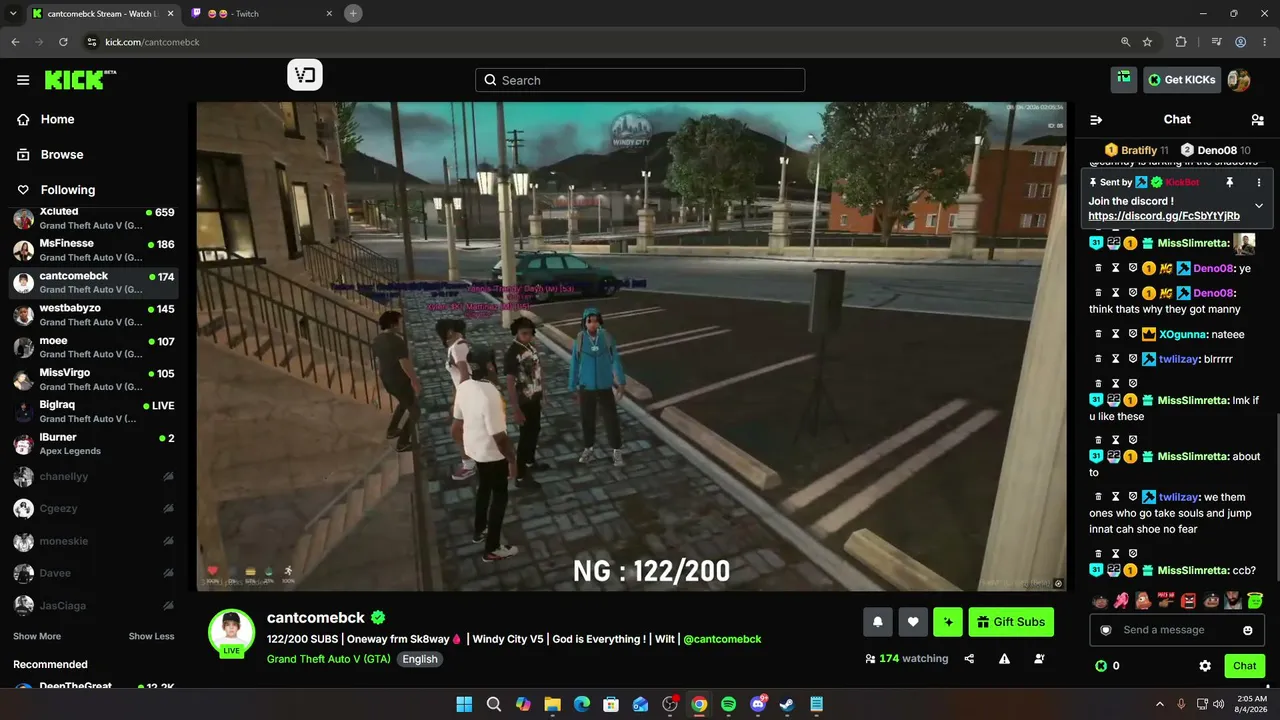Open the discord.gg invite link
The image size is (1280, 720).
[x=1164, y=216]
